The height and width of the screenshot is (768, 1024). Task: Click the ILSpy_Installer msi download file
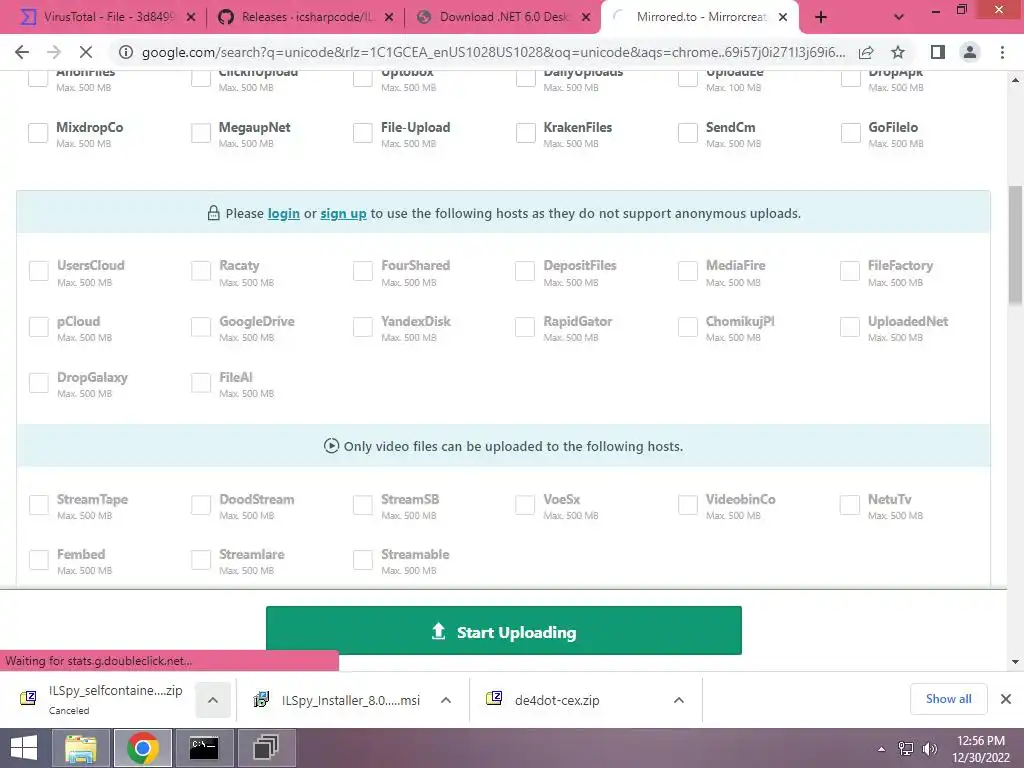(338, 700)
